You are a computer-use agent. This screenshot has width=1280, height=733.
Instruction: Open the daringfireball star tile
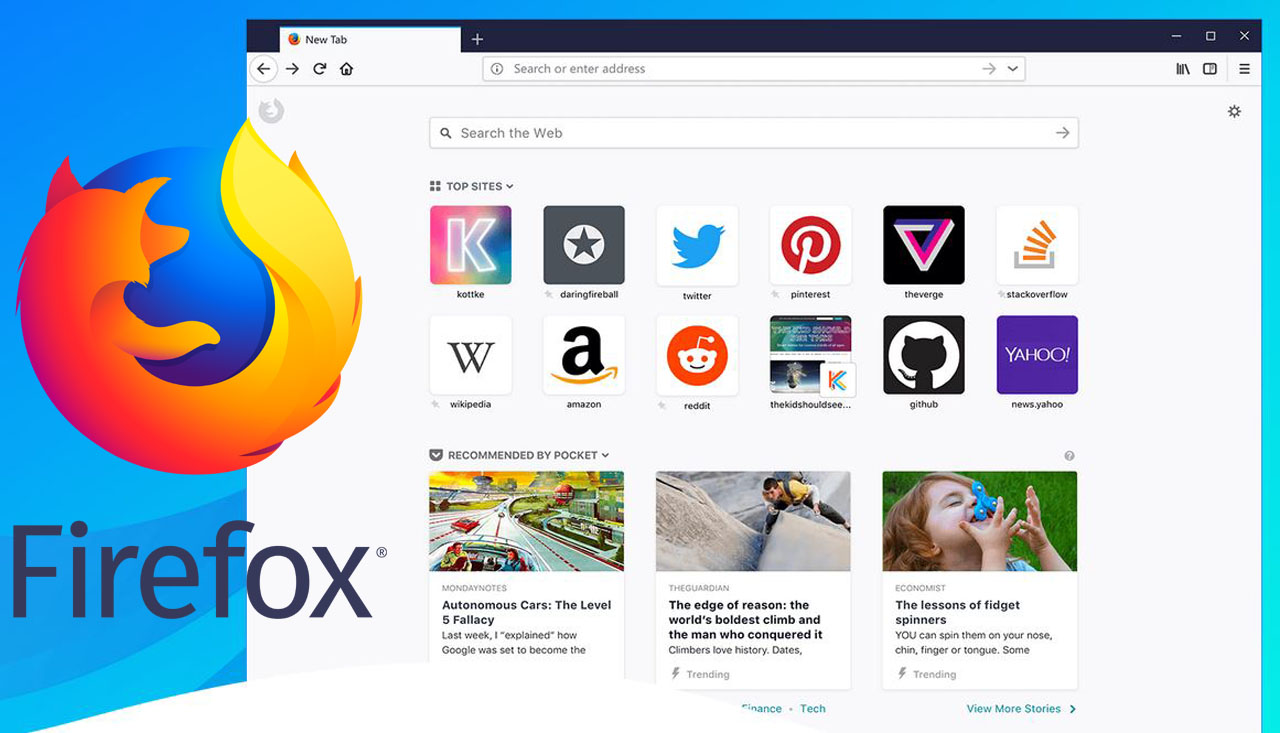click(584, 245)
